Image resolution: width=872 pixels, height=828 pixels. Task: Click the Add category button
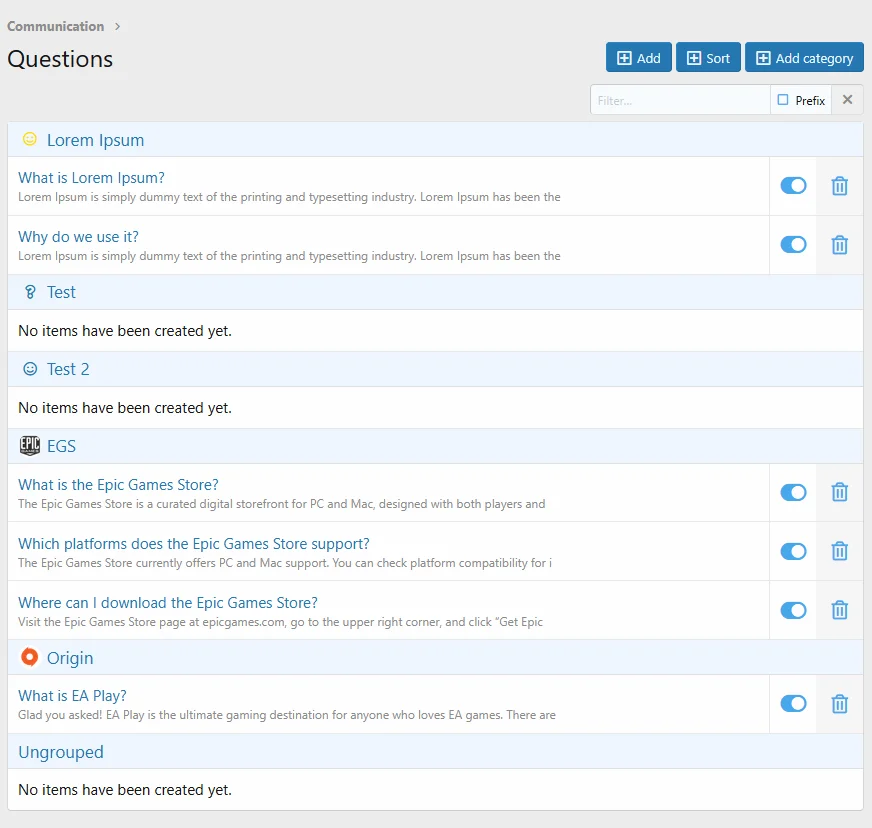pyautogui.click(x=804, y=58)
